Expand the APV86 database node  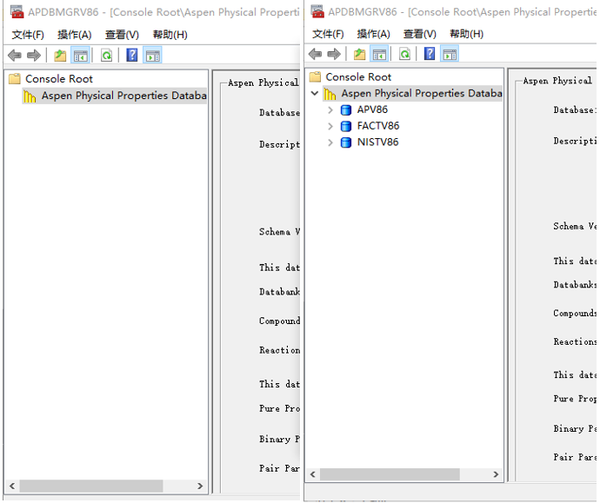click(330, 110)
